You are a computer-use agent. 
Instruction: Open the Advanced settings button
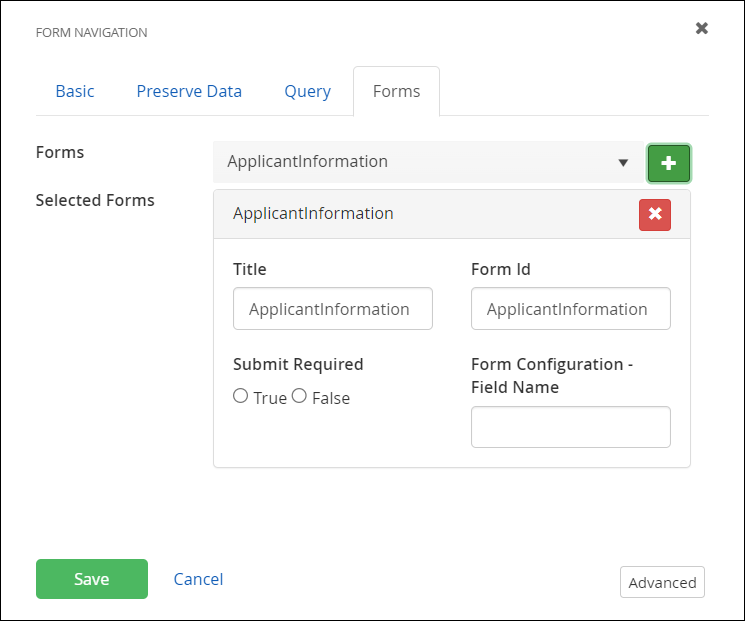tap(662, 582)
